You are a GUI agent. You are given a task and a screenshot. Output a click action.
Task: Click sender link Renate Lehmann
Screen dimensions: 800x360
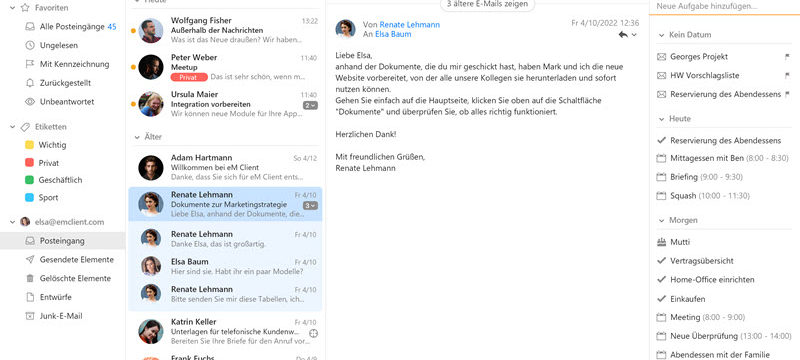coord(410,24)
